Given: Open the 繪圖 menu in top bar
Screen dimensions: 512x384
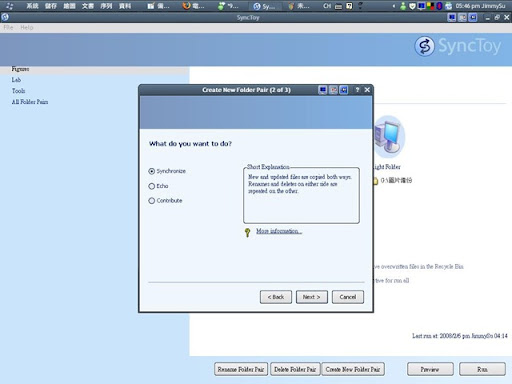Looking at the screenshot, I should 69,6.
